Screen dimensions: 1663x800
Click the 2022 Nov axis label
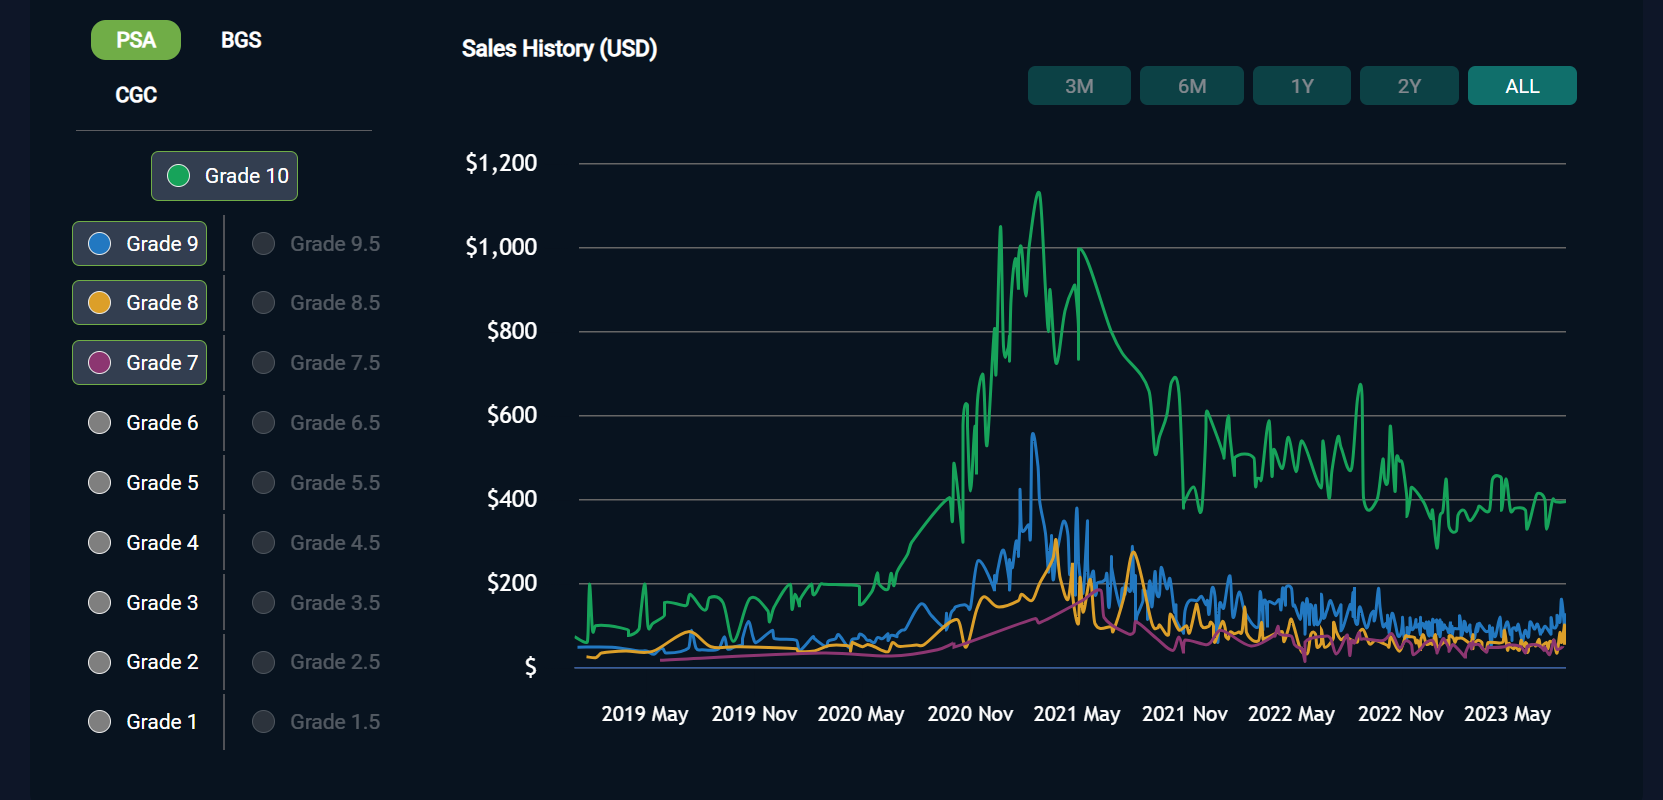pyautogui.click(x=1401, y=714)
